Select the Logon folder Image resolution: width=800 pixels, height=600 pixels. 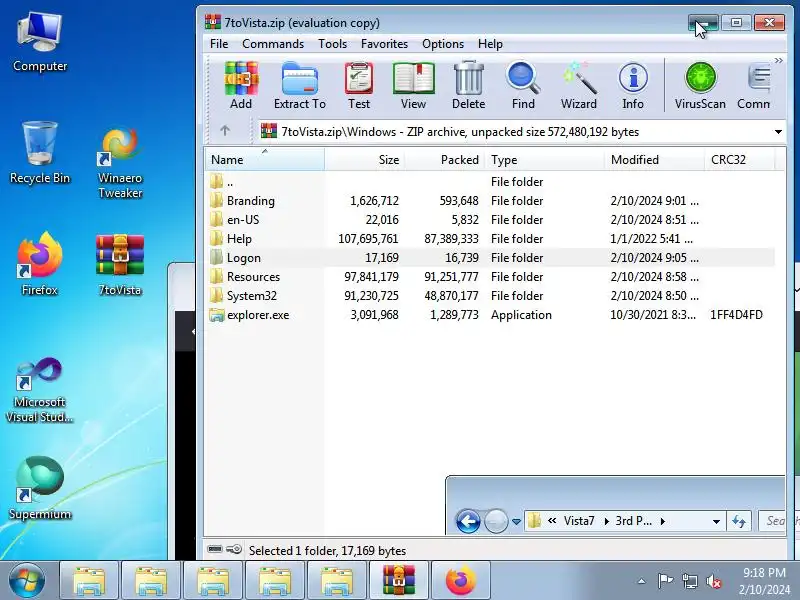tap(490, 258)
